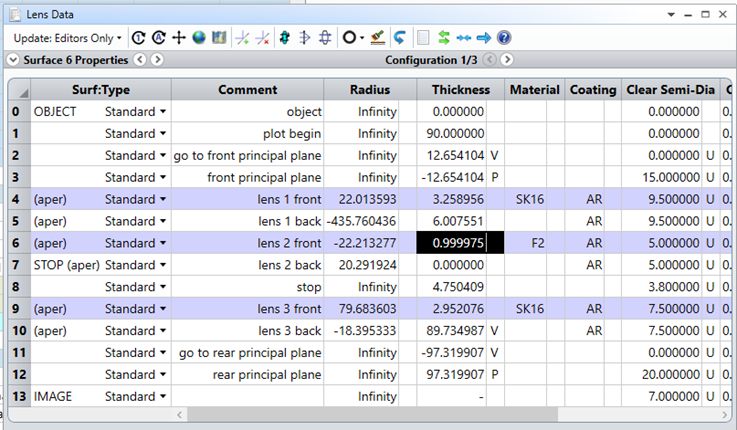Viewport: 737px width, 430px height.
Task: Open surface type dropdown for row 4
Action: [x=163, y=199]
